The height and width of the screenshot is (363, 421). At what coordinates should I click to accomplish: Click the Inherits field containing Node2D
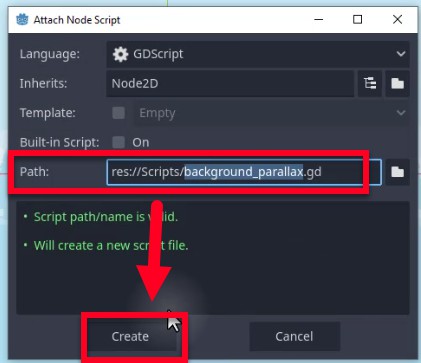[230, 83]
